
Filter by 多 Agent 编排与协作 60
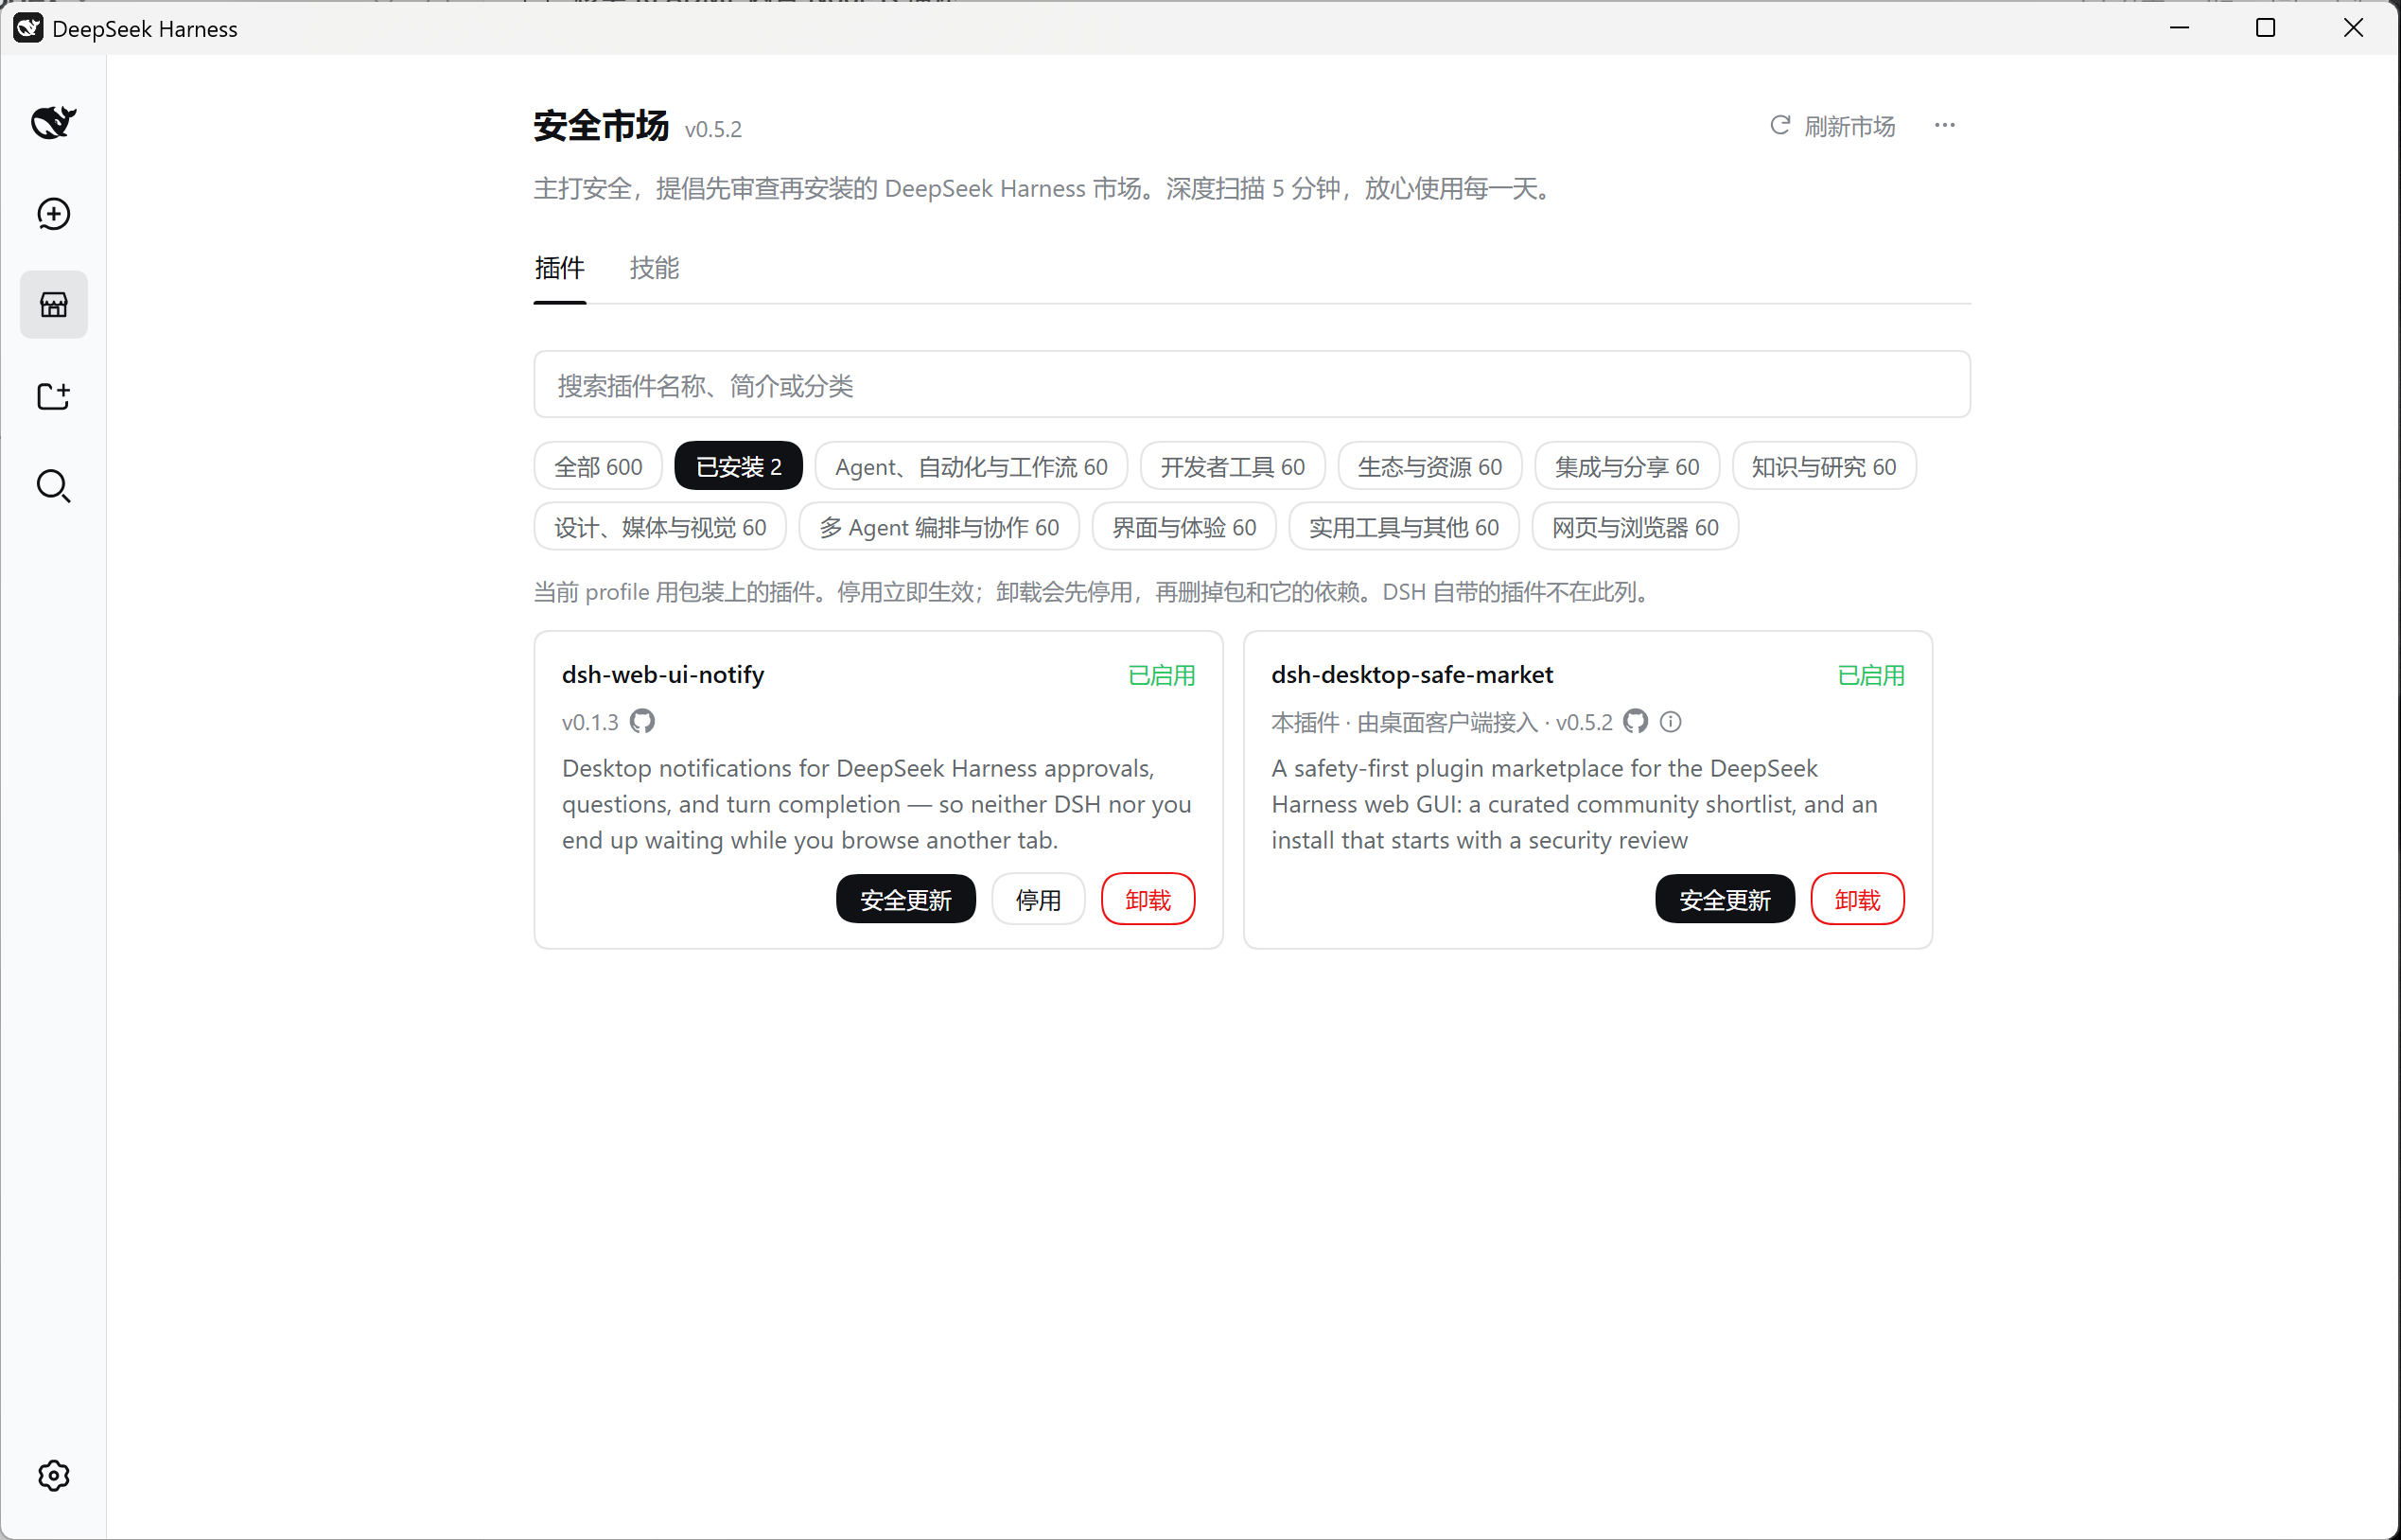939,527
